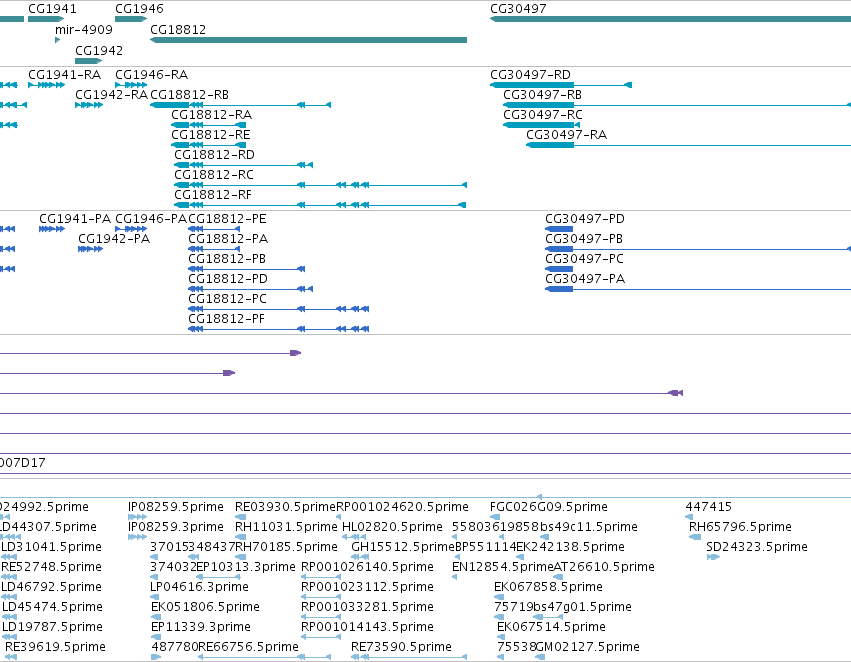851x662 pixels.
Task: Select EST RE39619.5prime
Action: 55,647
